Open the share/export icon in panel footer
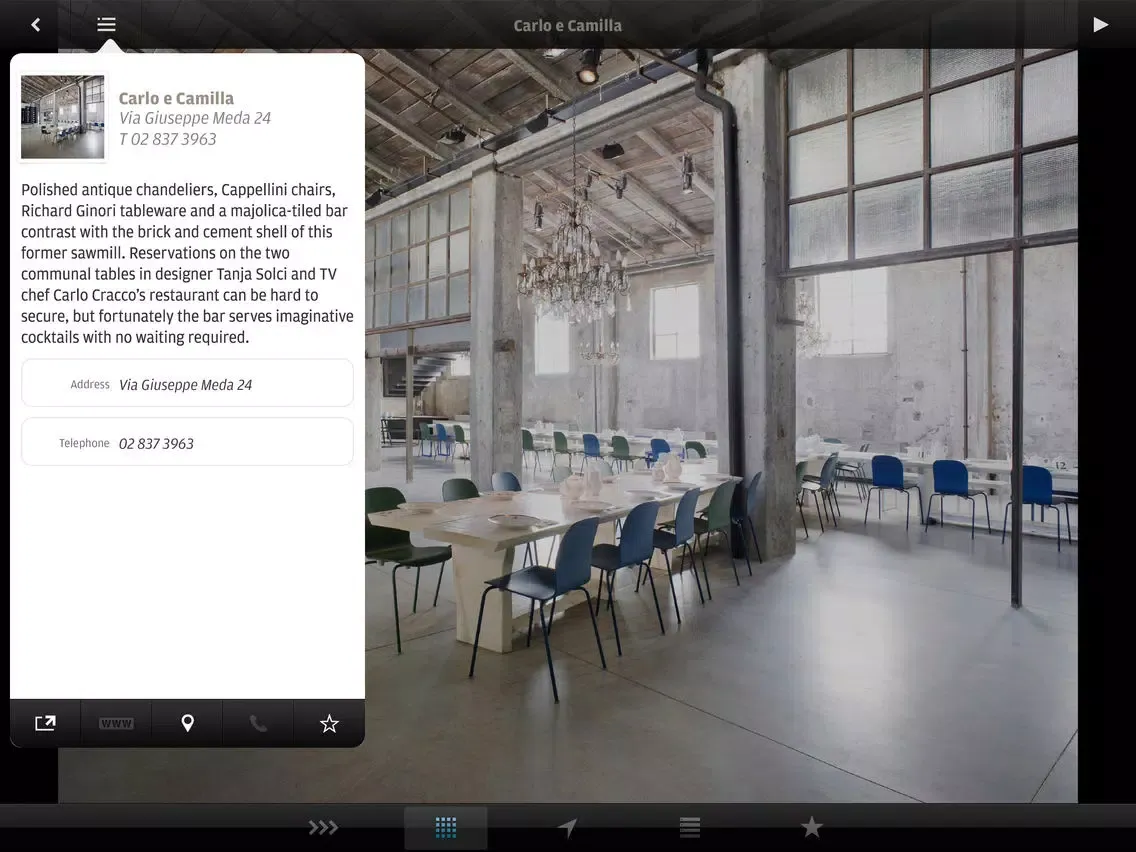Image resolution: width=1136 pixels, height=852 pixels. click(45, 723)
